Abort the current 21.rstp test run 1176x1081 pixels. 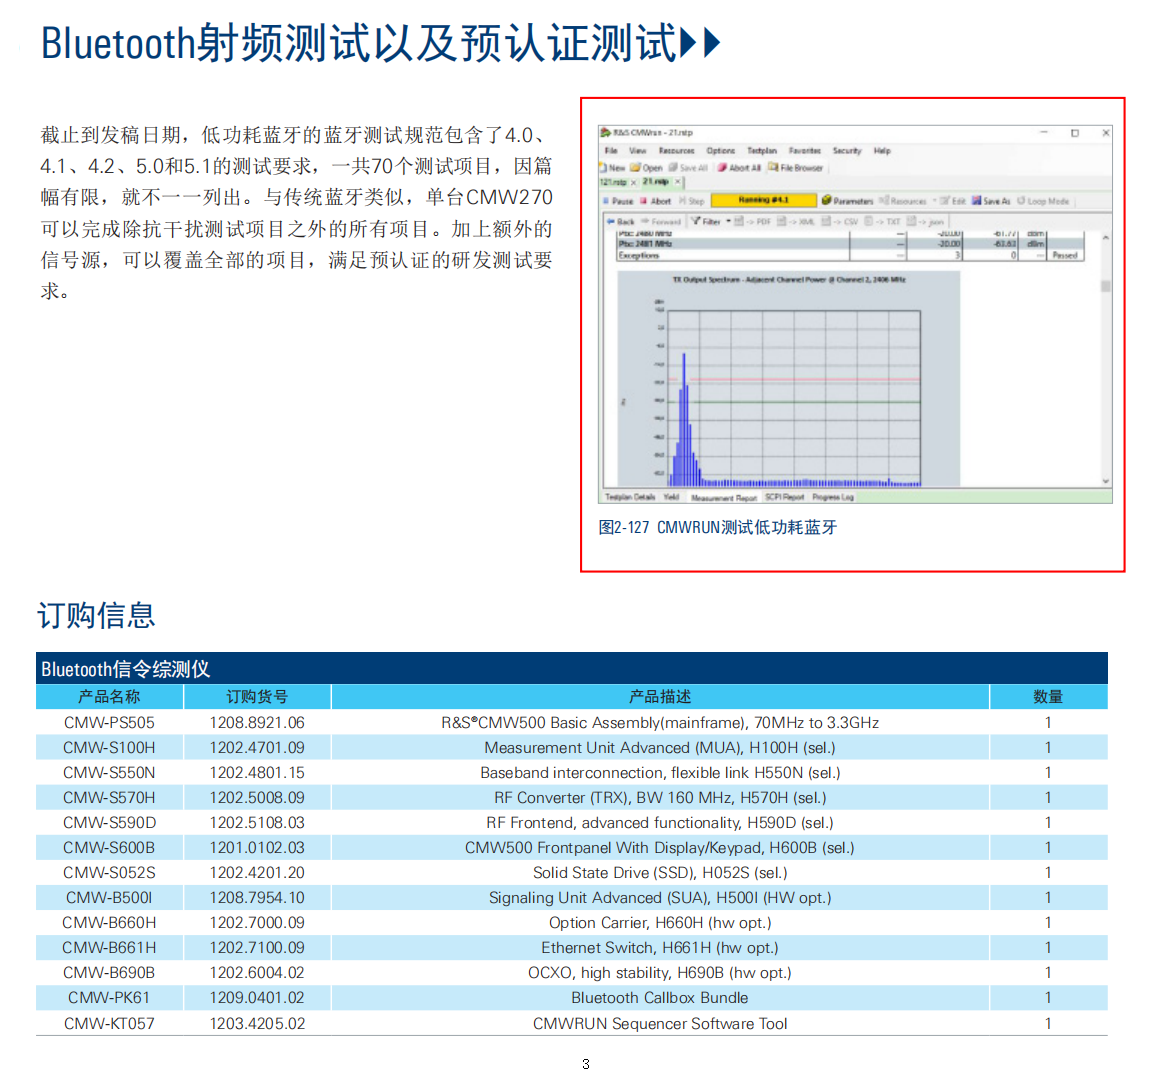[656, 201]
